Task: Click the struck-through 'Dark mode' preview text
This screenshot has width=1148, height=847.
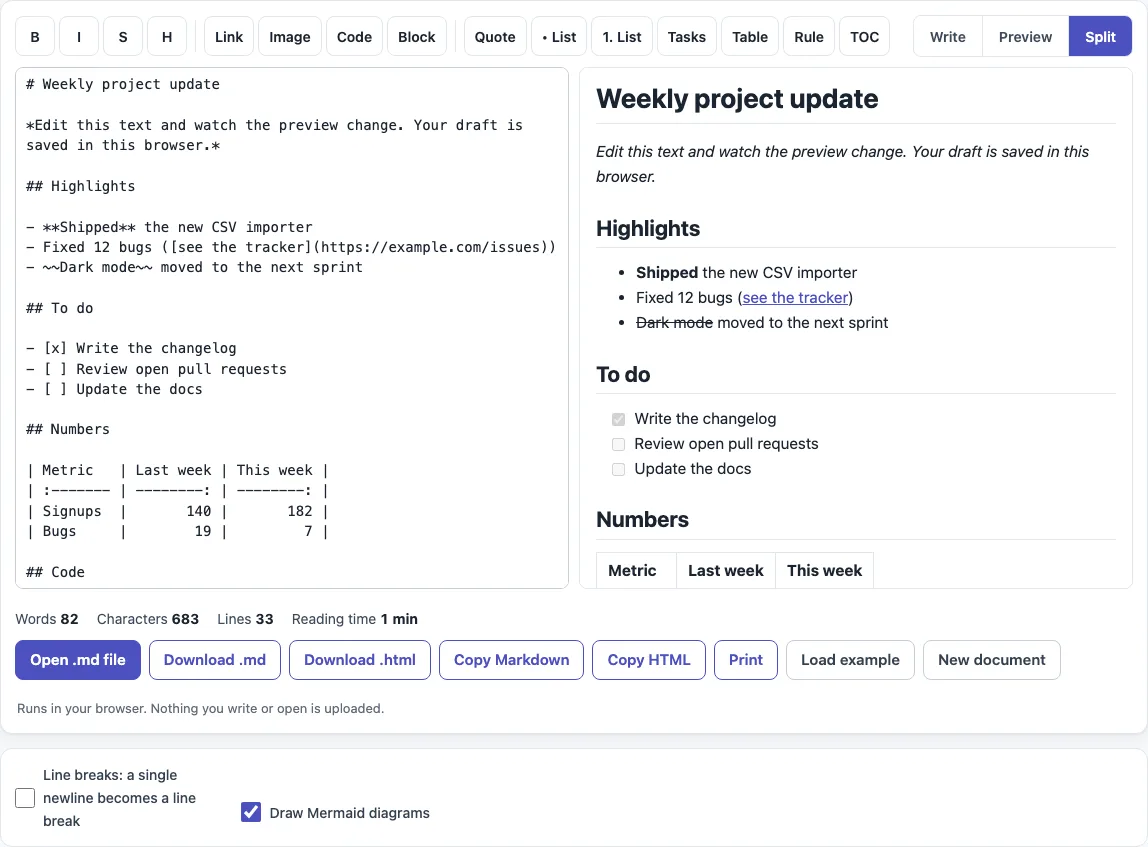Action: 674,322
